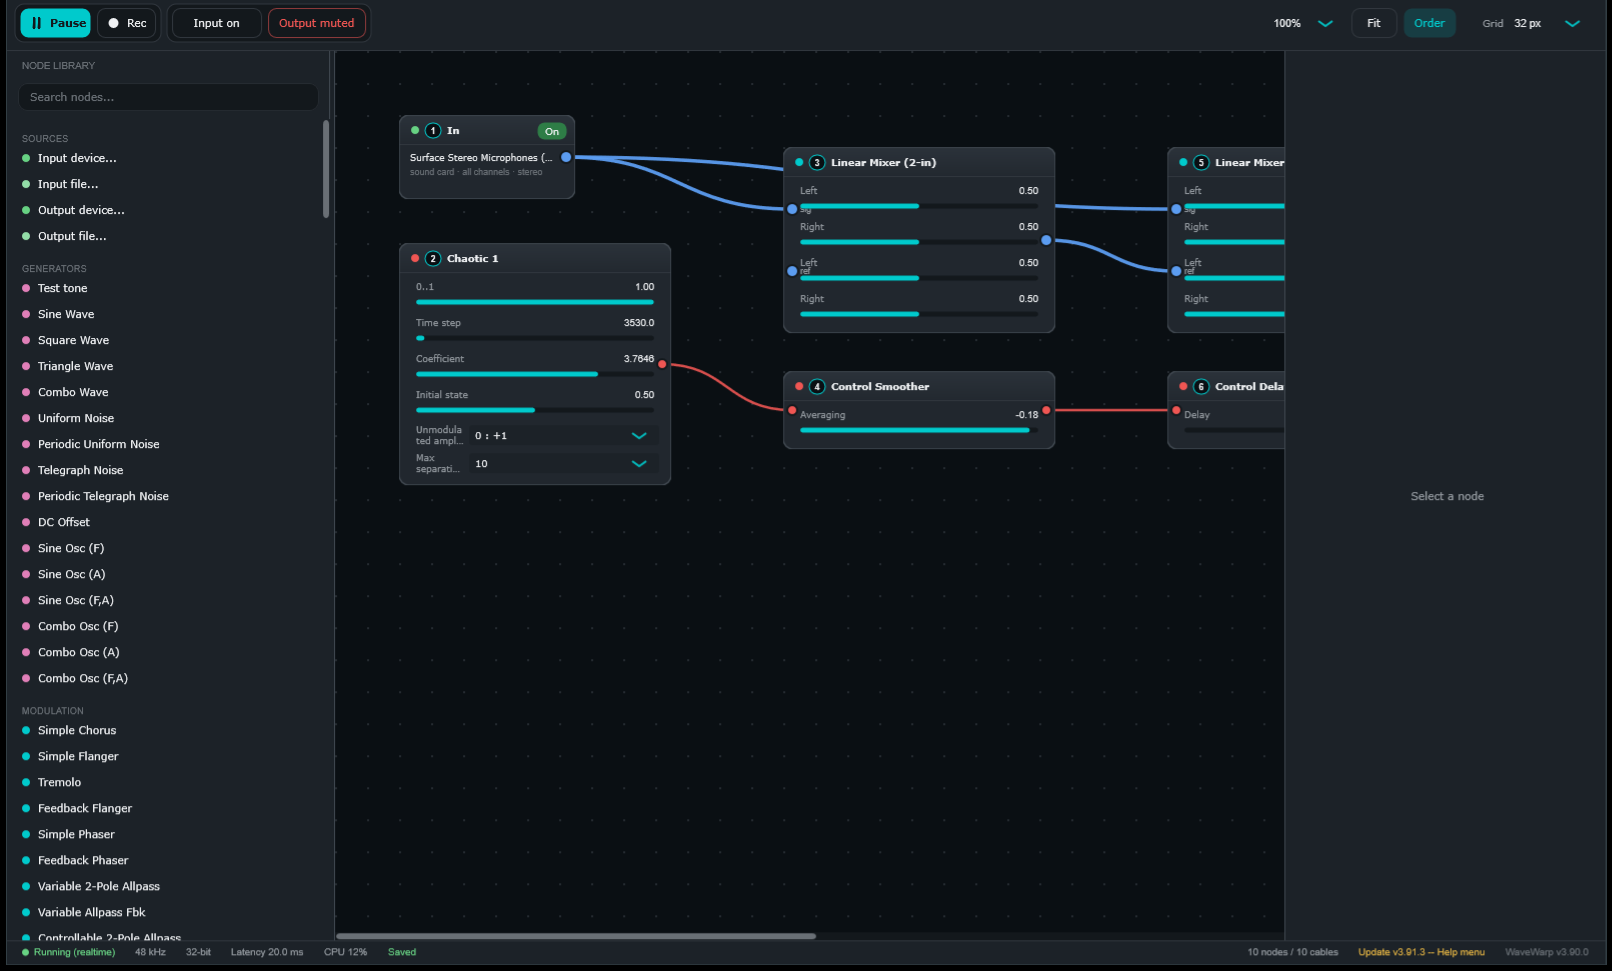The width and height of the screenshot is (1612, 971).
Task: Toggle the On switch of the In node
Action: 552,131
